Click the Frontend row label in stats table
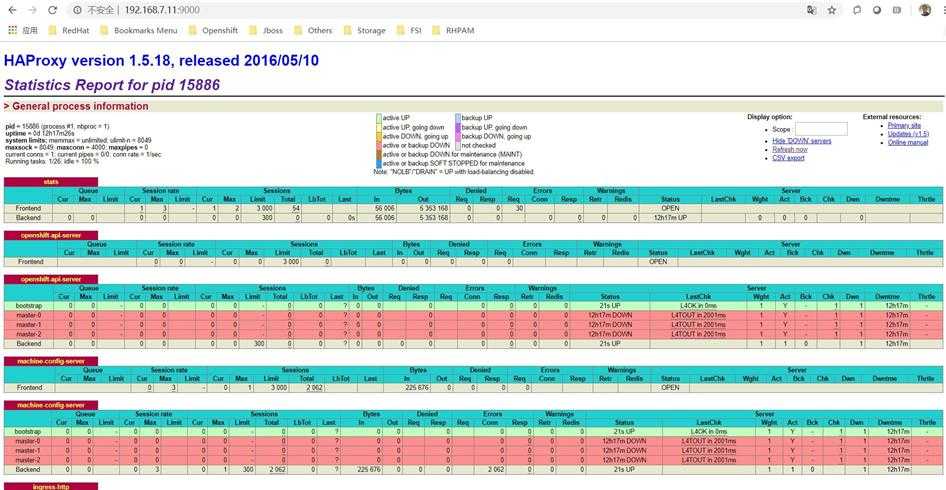 pyautogui.click(x=28, y=208)
